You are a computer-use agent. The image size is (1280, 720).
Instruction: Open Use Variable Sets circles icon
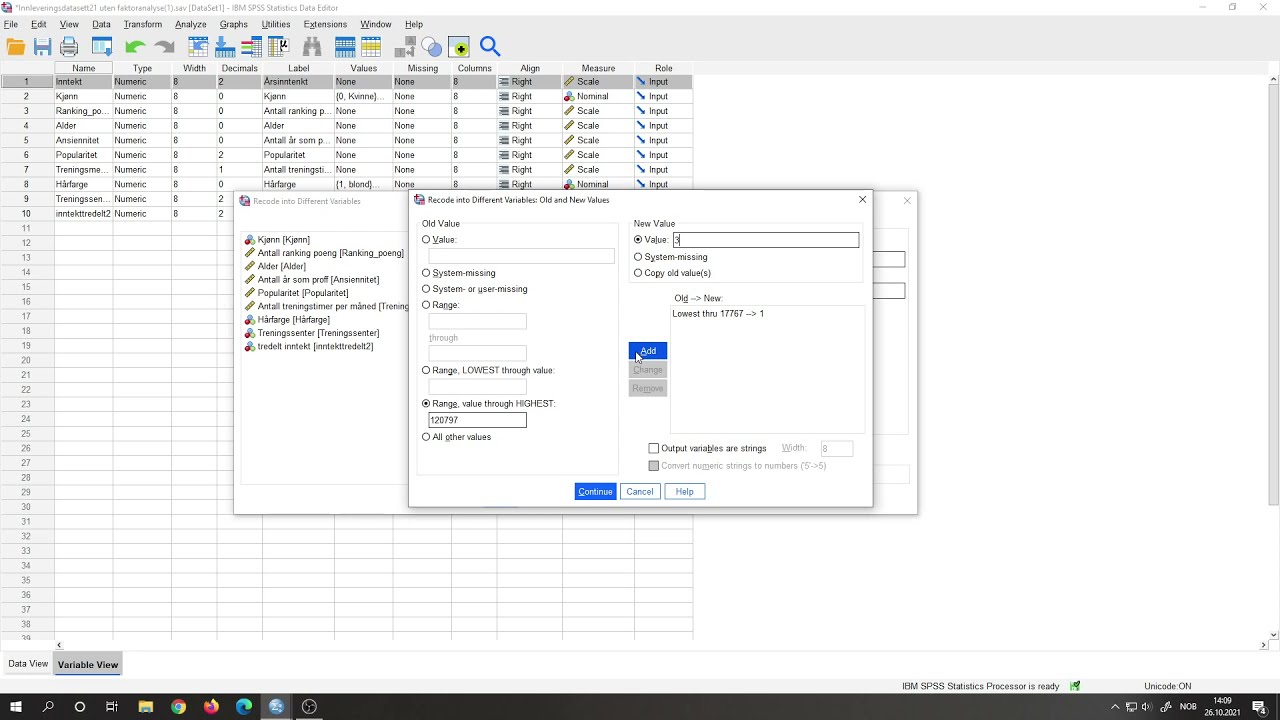[x=431, y=47]
